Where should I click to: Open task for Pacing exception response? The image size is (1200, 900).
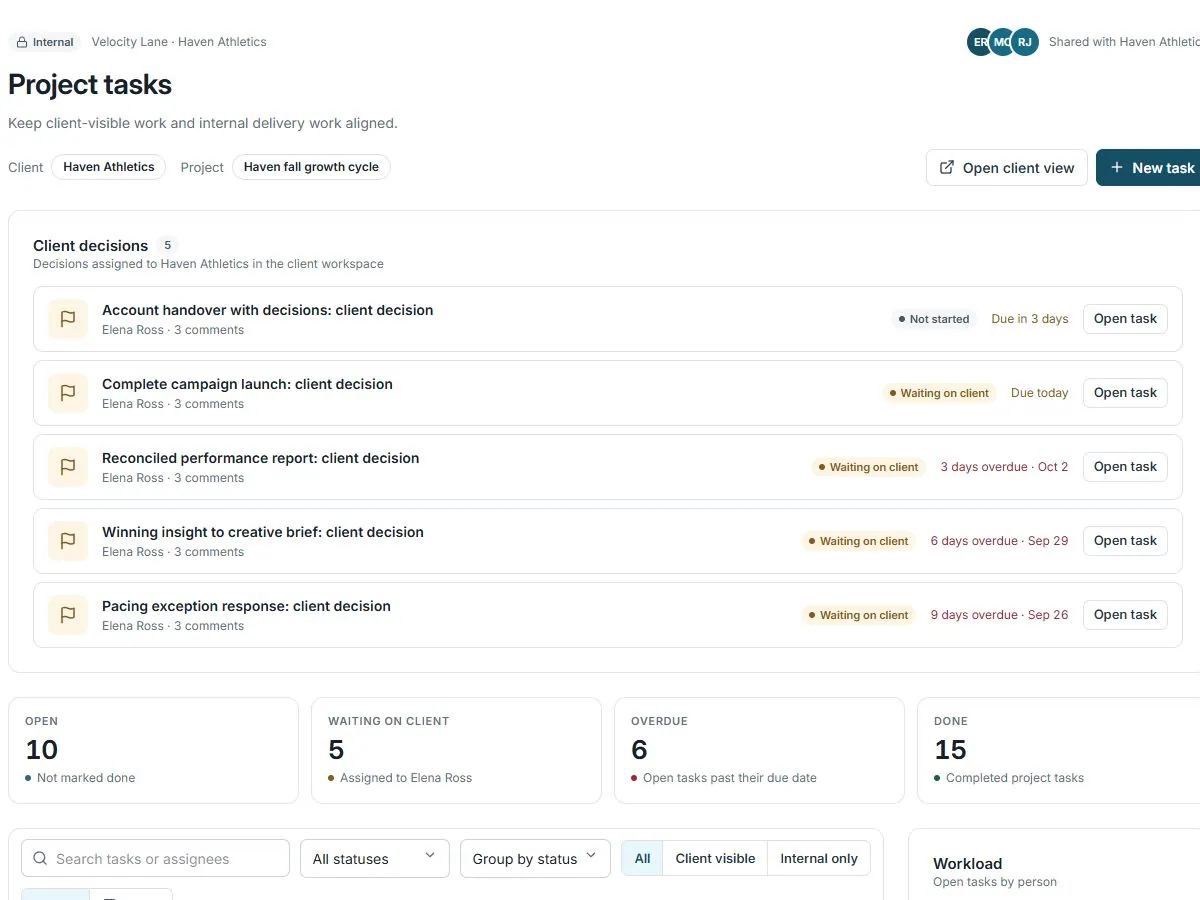coord(1125,615)
